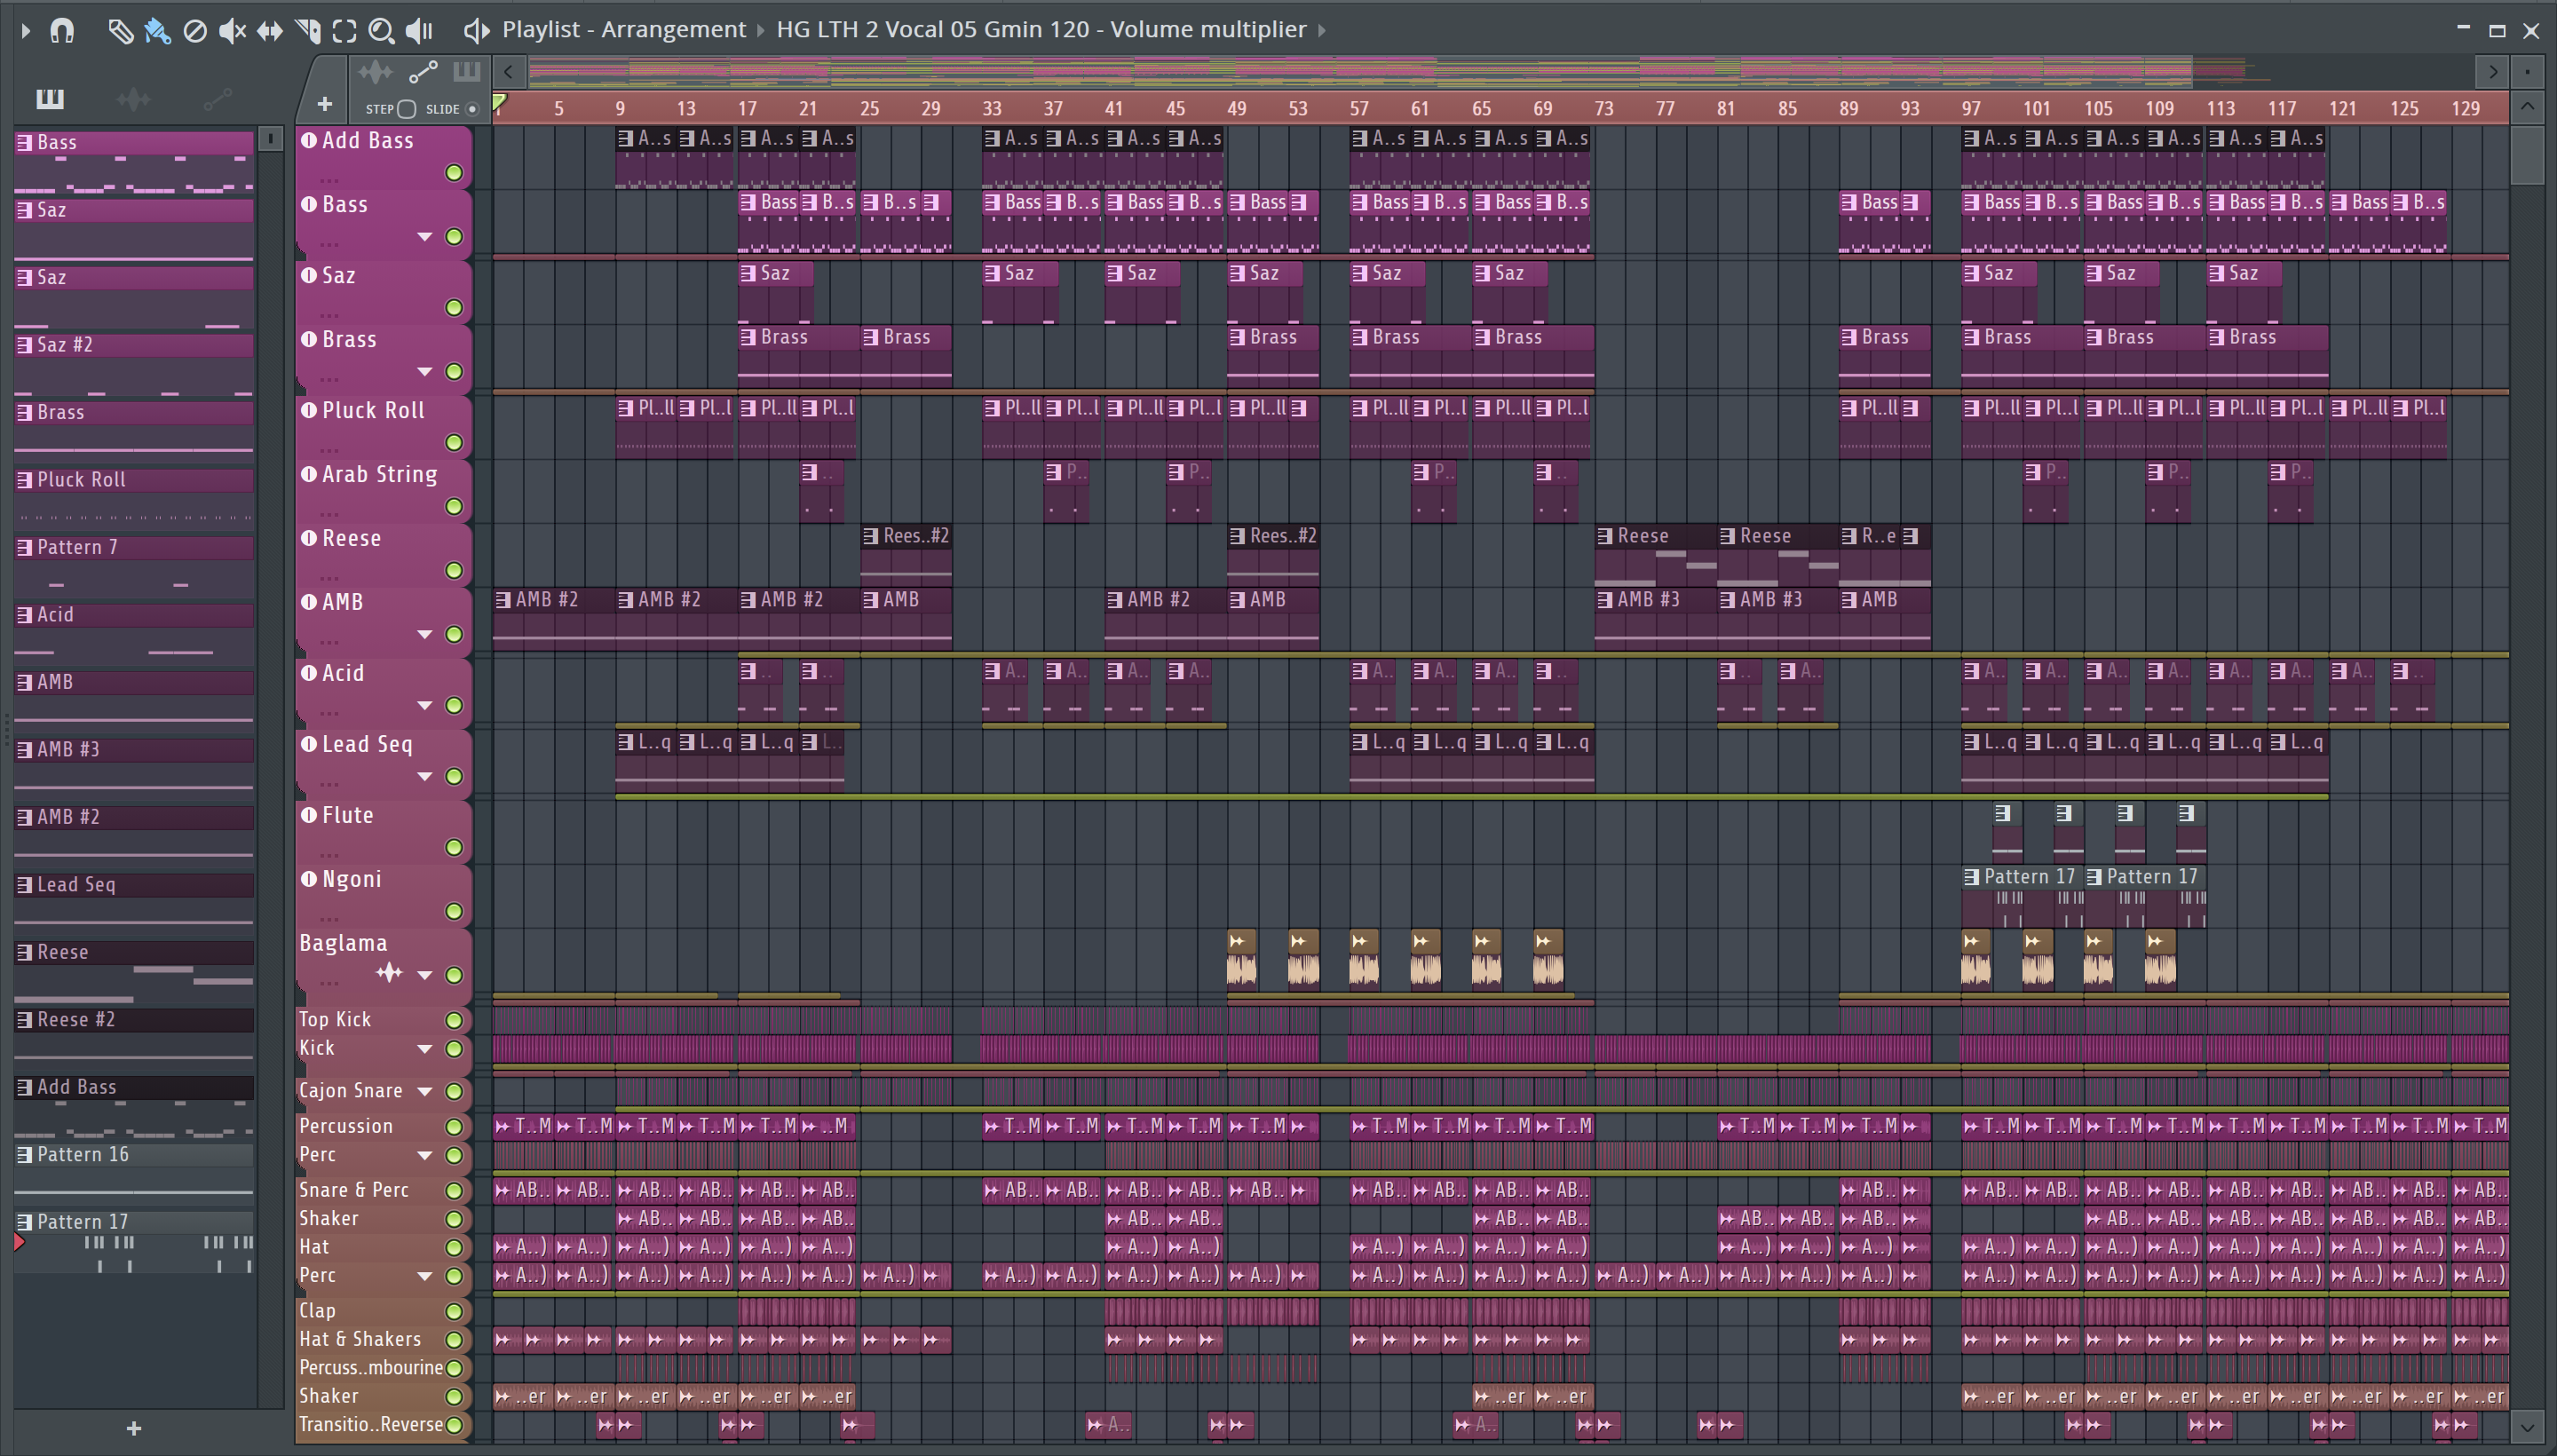This screenshot has width=2557, height=1456.
Task: Toggle the STEP edit checkbox
Action: click(406, 109)
